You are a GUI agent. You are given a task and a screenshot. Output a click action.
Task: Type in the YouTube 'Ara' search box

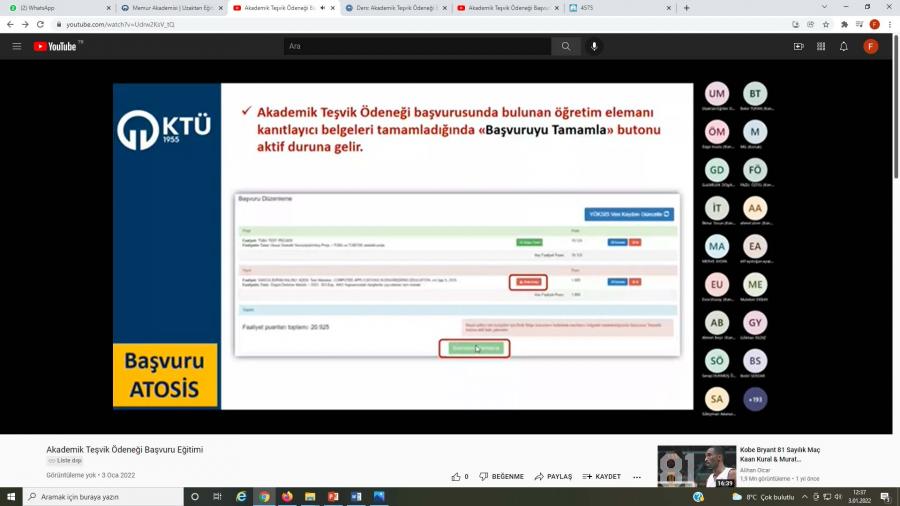pos(415,46)
